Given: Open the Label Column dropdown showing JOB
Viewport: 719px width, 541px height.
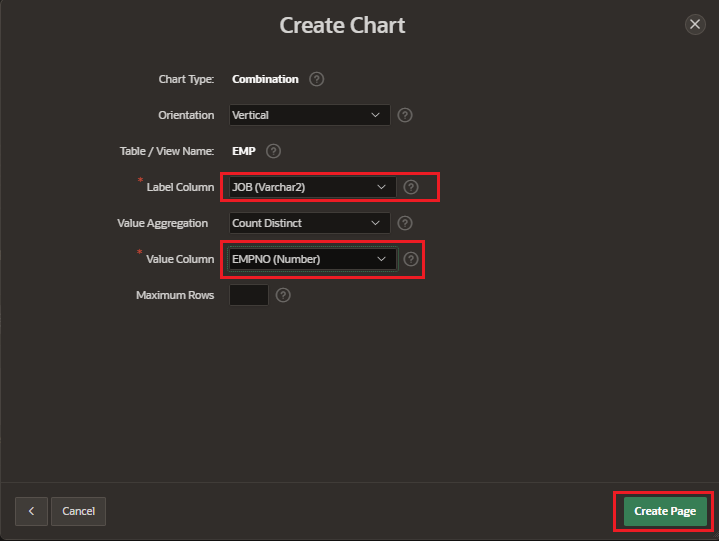Looking at the screenshot, I should click(x=309, y=187).
